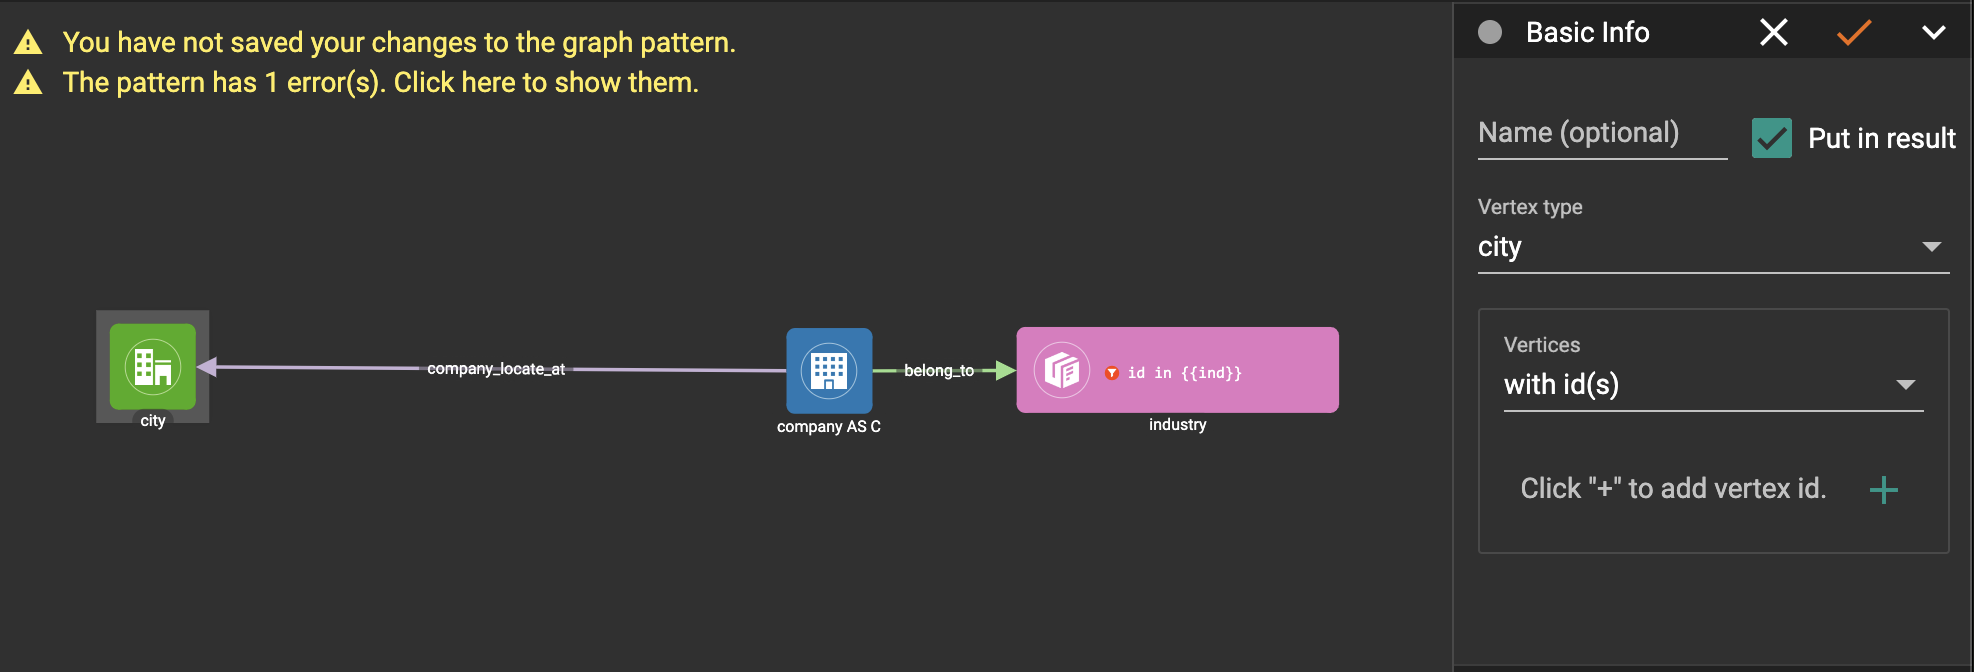Select the green city vertex icon
Viewport: 1974px width, 672px height.
(x=152, y=367)
